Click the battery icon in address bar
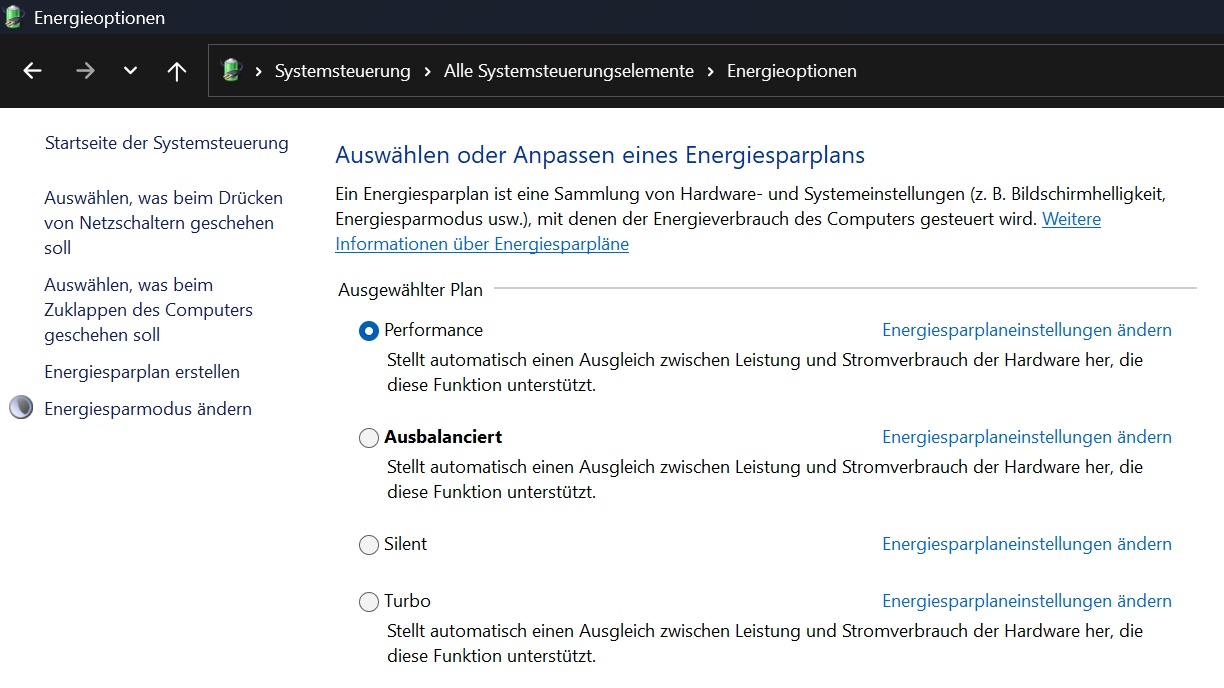The height and width of the screenshot is (688, 1224). tap(232, 71)
